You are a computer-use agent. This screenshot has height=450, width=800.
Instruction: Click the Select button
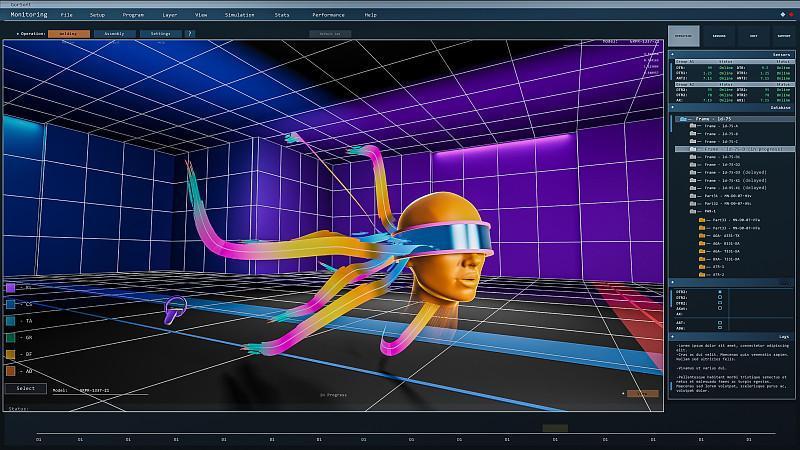[26, 388]
